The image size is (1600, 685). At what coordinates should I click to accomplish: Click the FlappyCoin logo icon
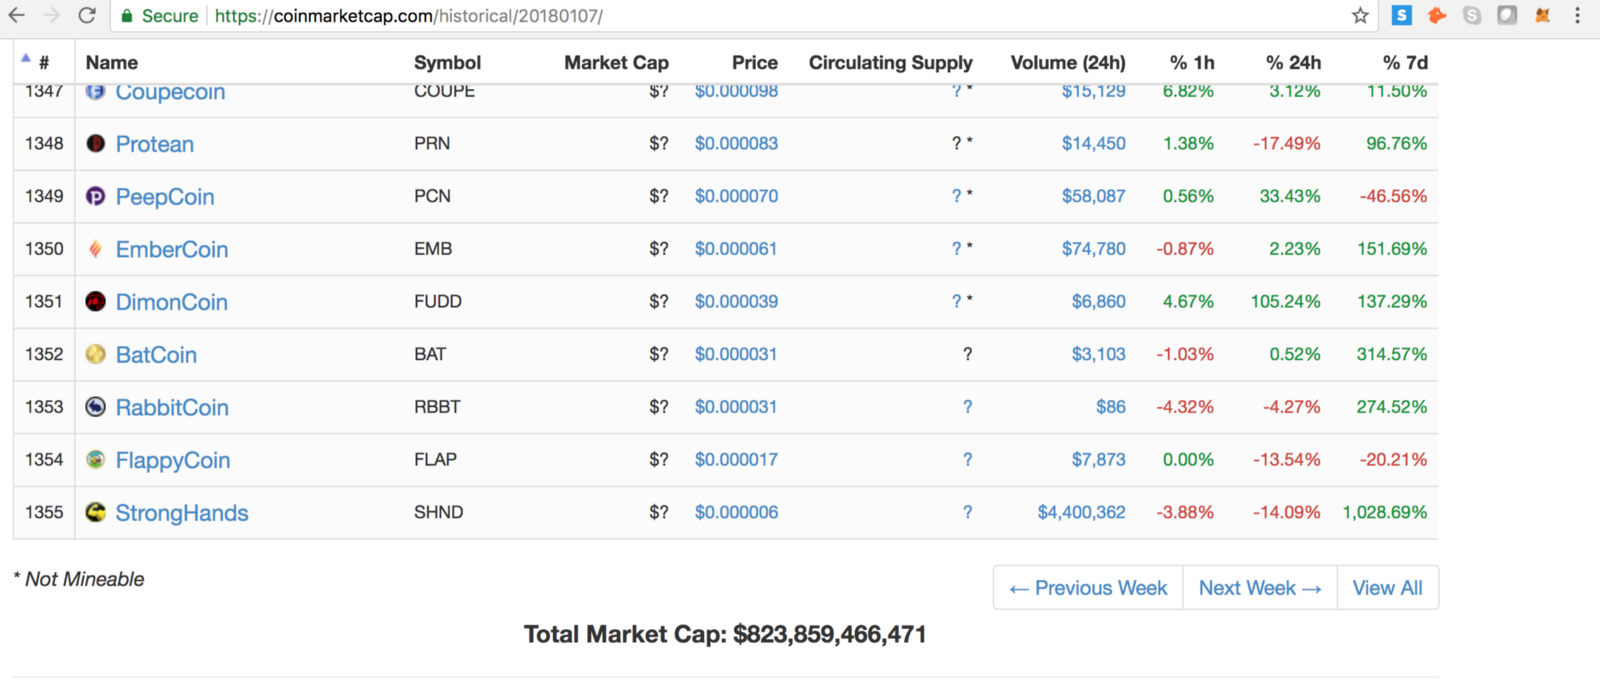[x=95, y=459]
